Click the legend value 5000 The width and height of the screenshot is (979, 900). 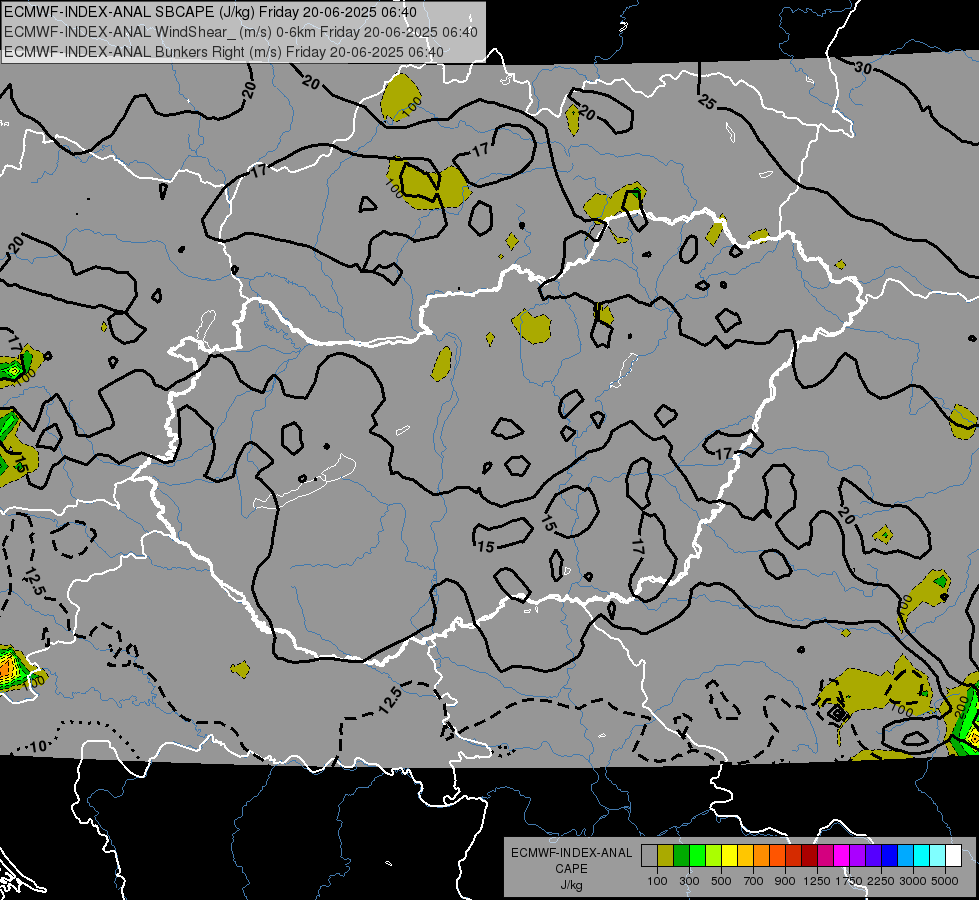coord(945,881)
